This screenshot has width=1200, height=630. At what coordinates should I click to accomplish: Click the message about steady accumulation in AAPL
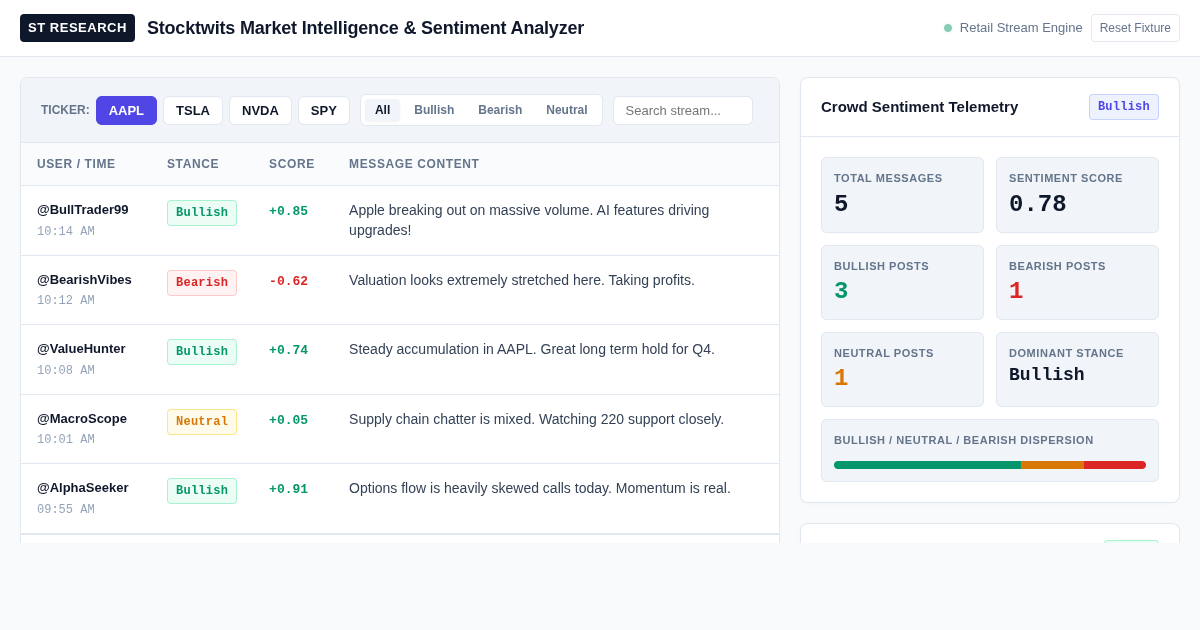[x=532, y=349]
